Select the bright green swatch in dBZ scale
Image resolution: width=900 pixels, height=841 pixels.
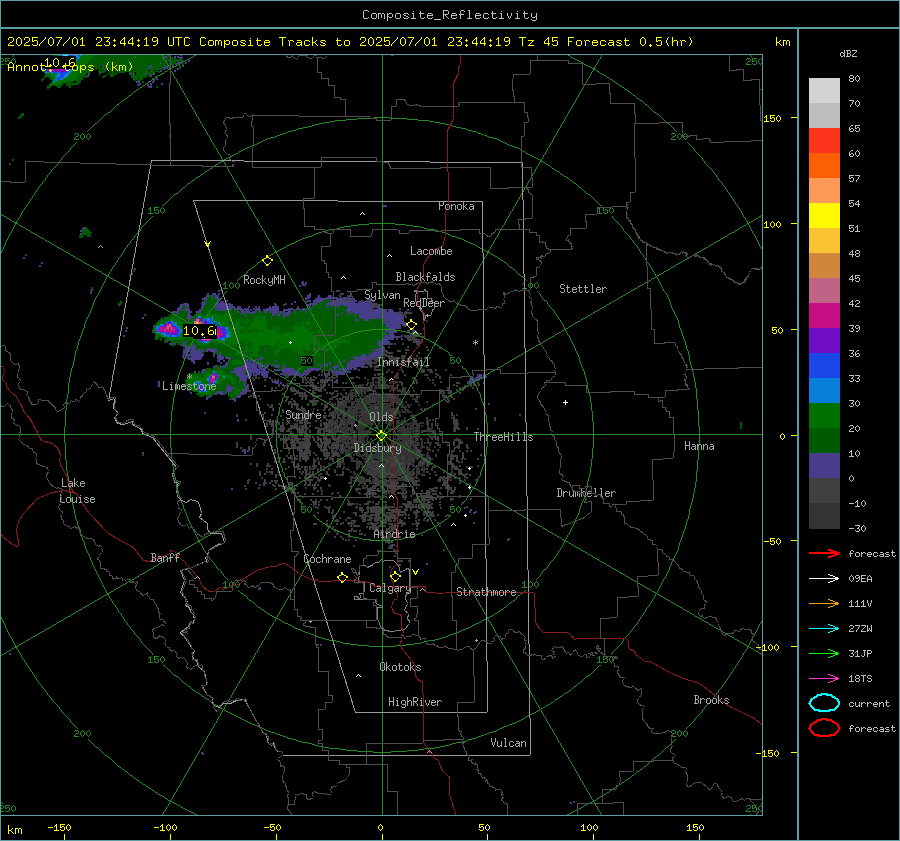click(x=824, y=416)
